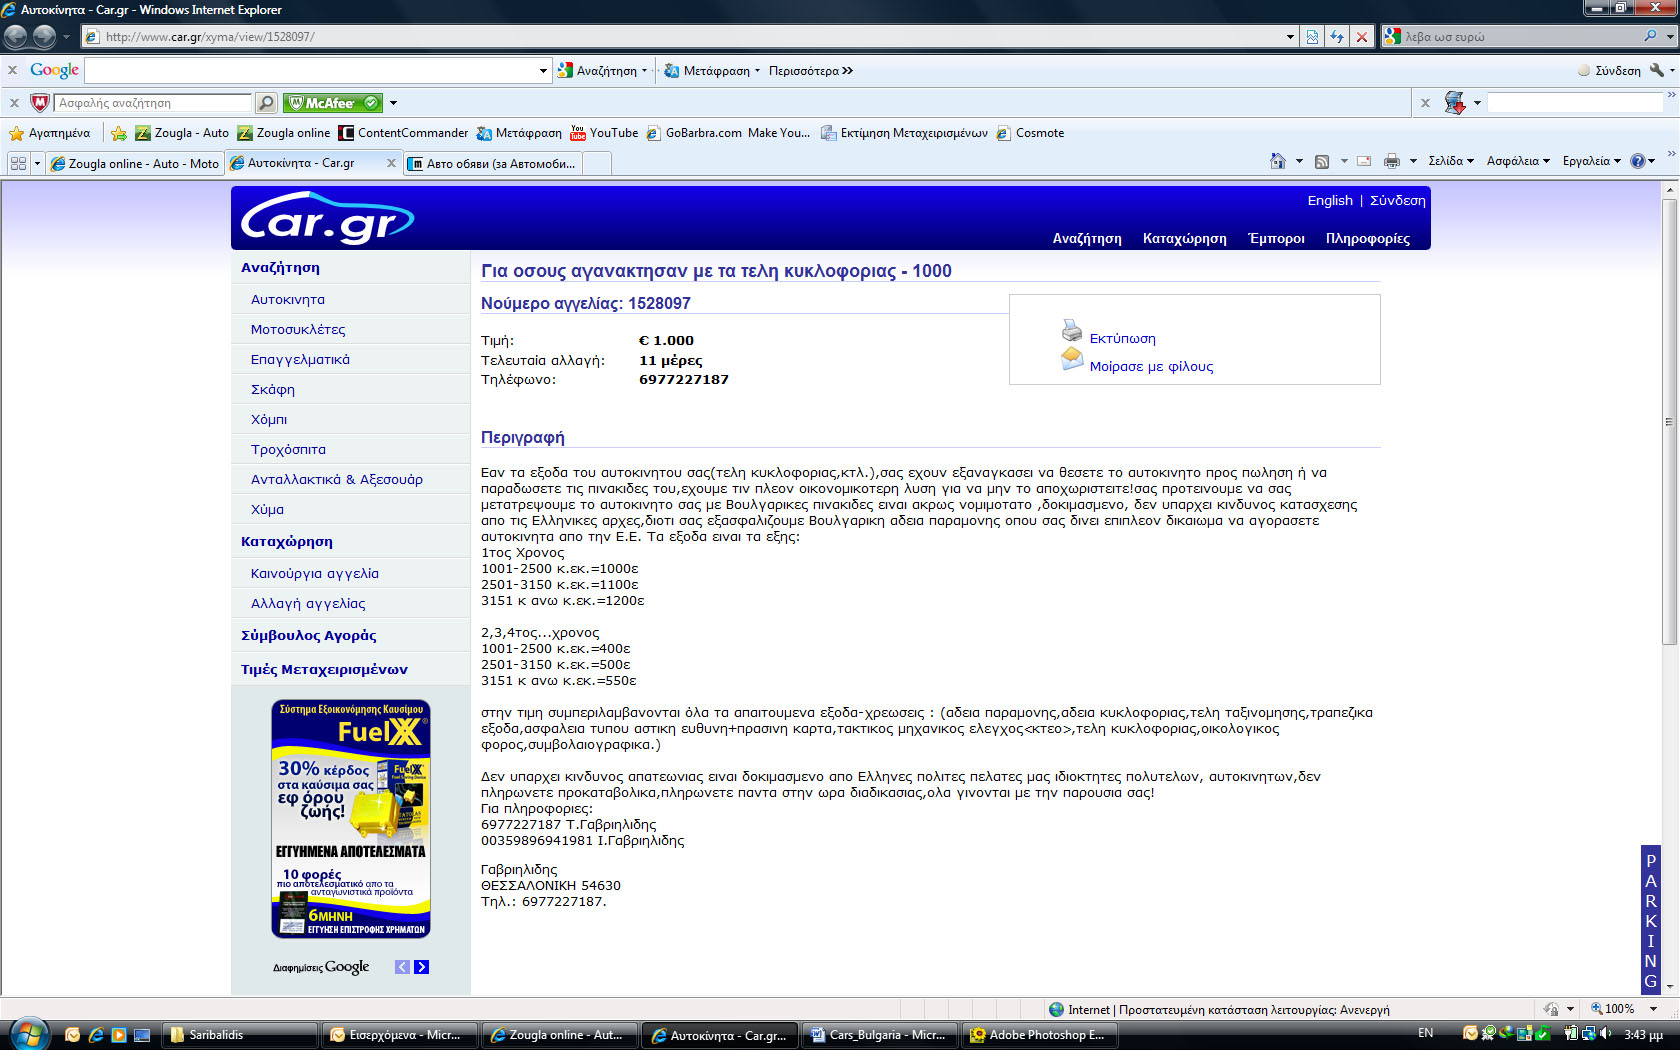This screenshot has width=1680, height=1050.
Task: Open Adobe Photoshop from the taskbar
Action: [x=1038, y=1035]
